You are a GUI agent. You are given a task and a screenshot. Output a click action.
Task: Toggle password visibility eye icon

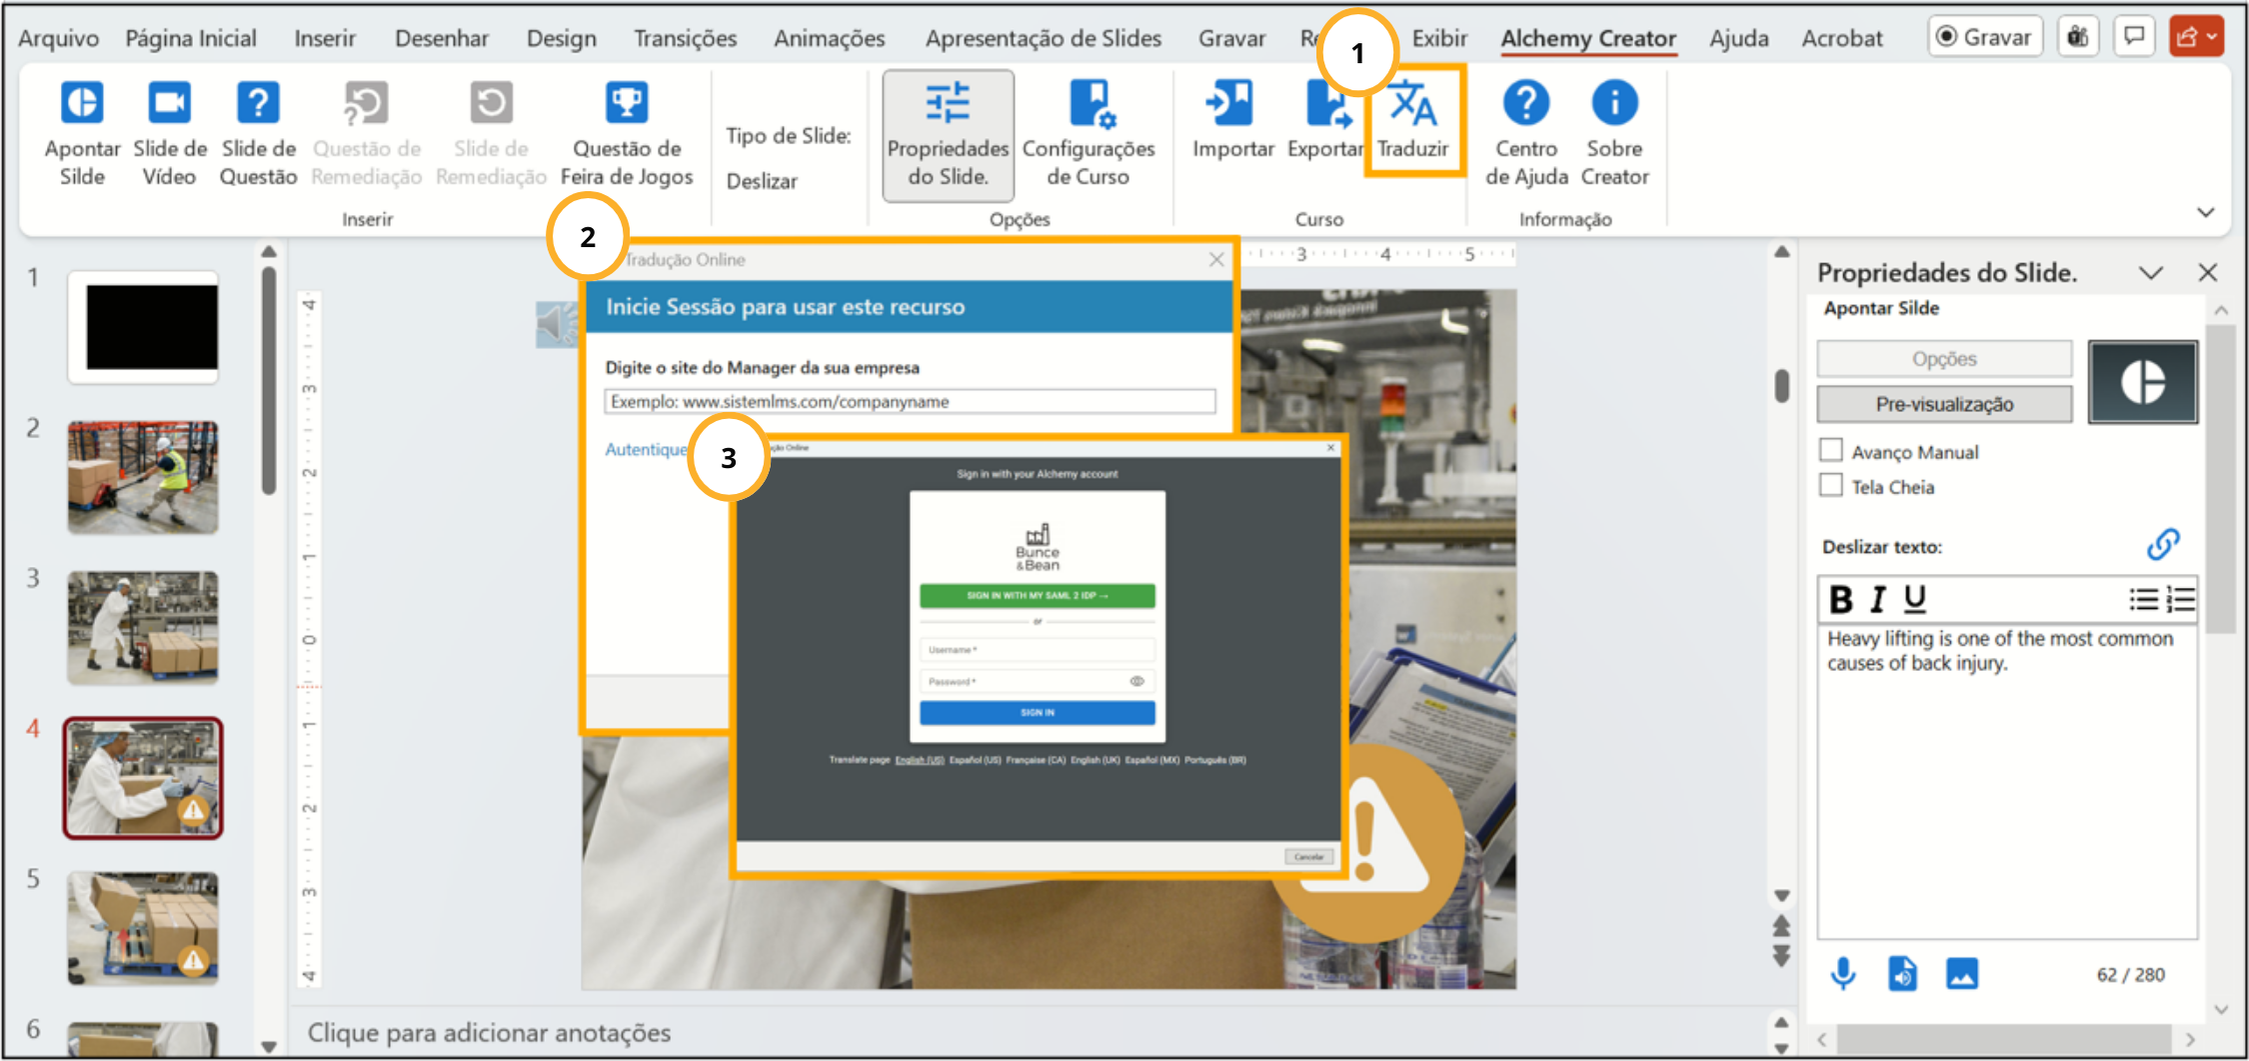click(x=1137, y=681)
